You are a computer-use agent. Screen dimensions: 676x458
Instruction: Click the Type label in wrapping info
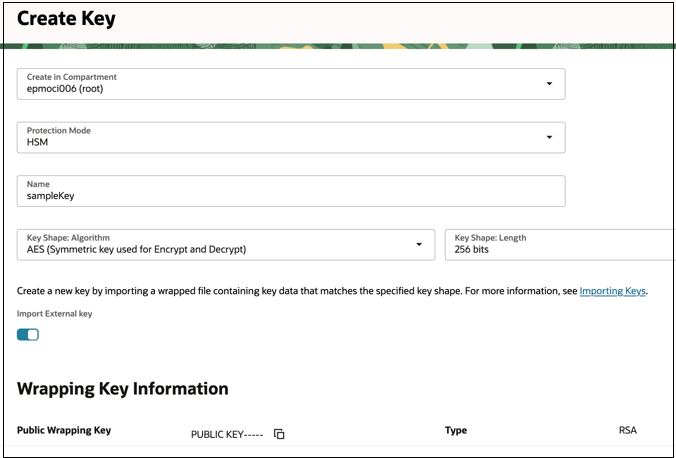click(456, 430)
